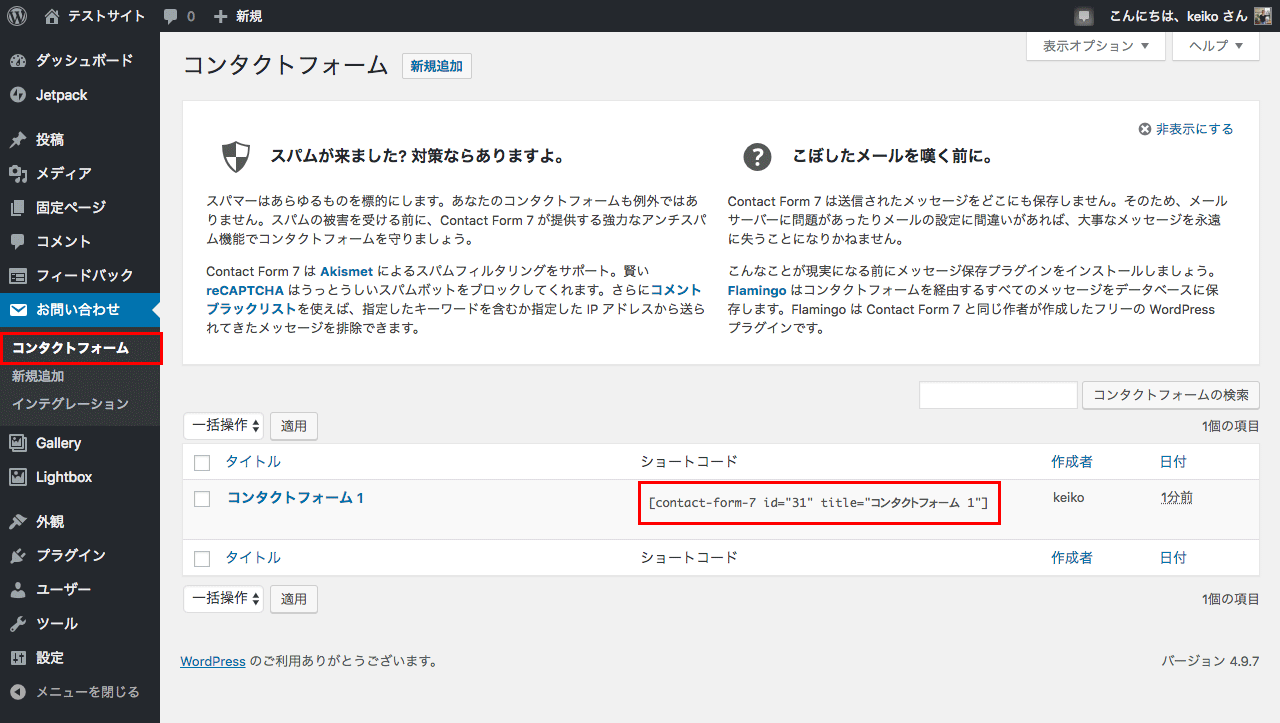Click the プラグイン plug icon
Screen dimensions: 1280x723
tap(18, 556)
